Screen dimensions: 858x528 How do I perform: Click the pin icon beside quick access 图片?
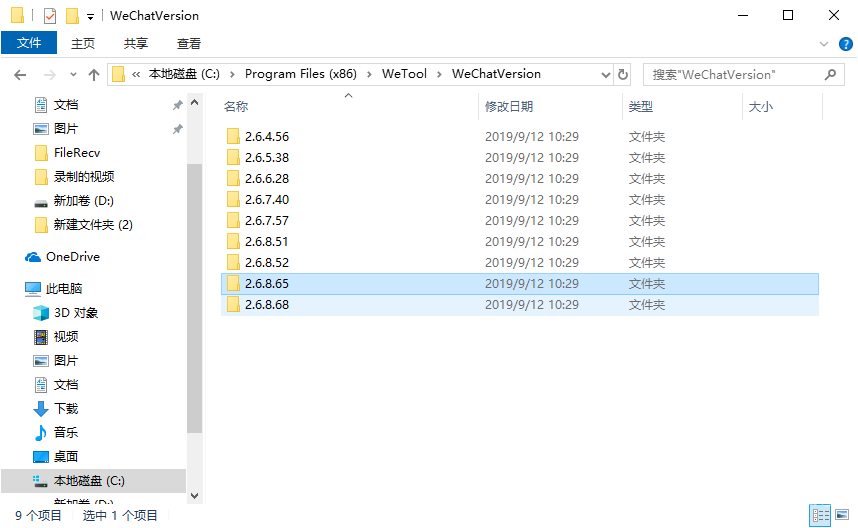177,129
